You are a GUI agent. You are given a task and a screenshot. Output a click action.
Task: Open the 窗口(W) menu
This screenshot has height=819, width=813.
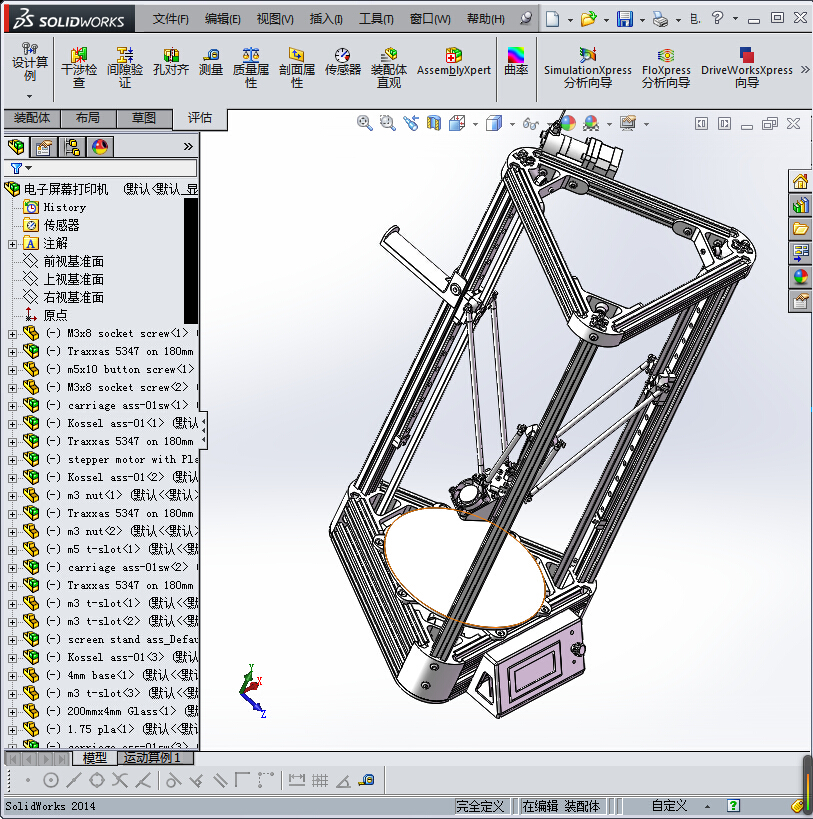(x=430, y=19)
